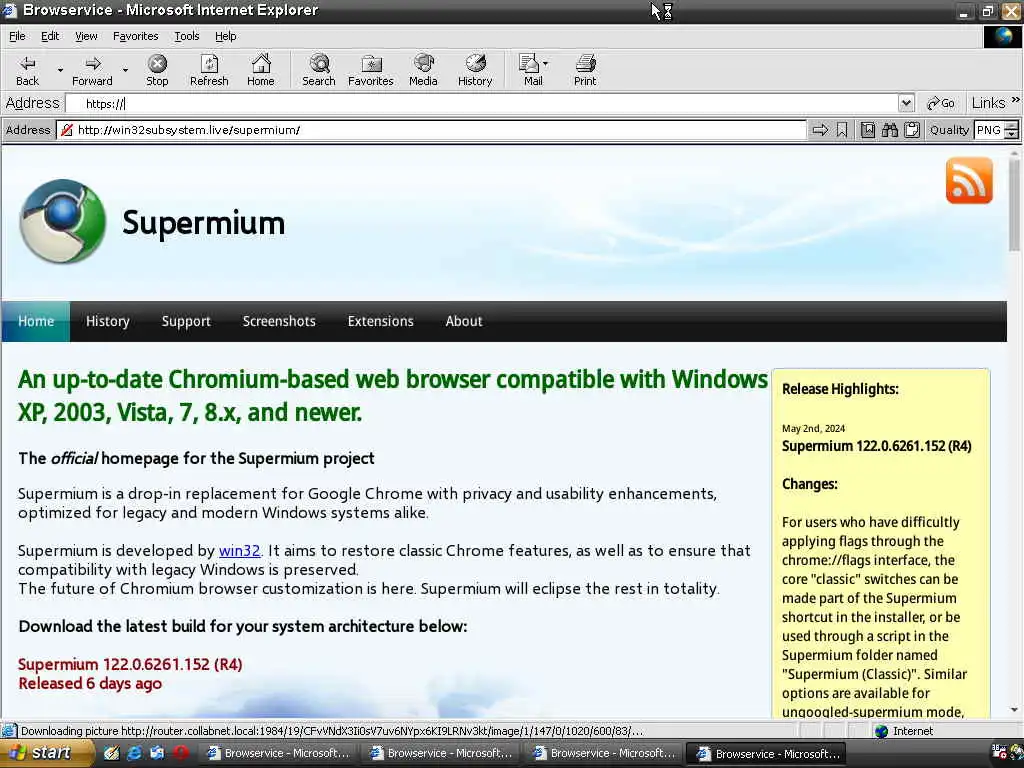Viewport: 1024px width, 768px height.
Task: Click the Supermium logo image
Action: pos(63,221)
